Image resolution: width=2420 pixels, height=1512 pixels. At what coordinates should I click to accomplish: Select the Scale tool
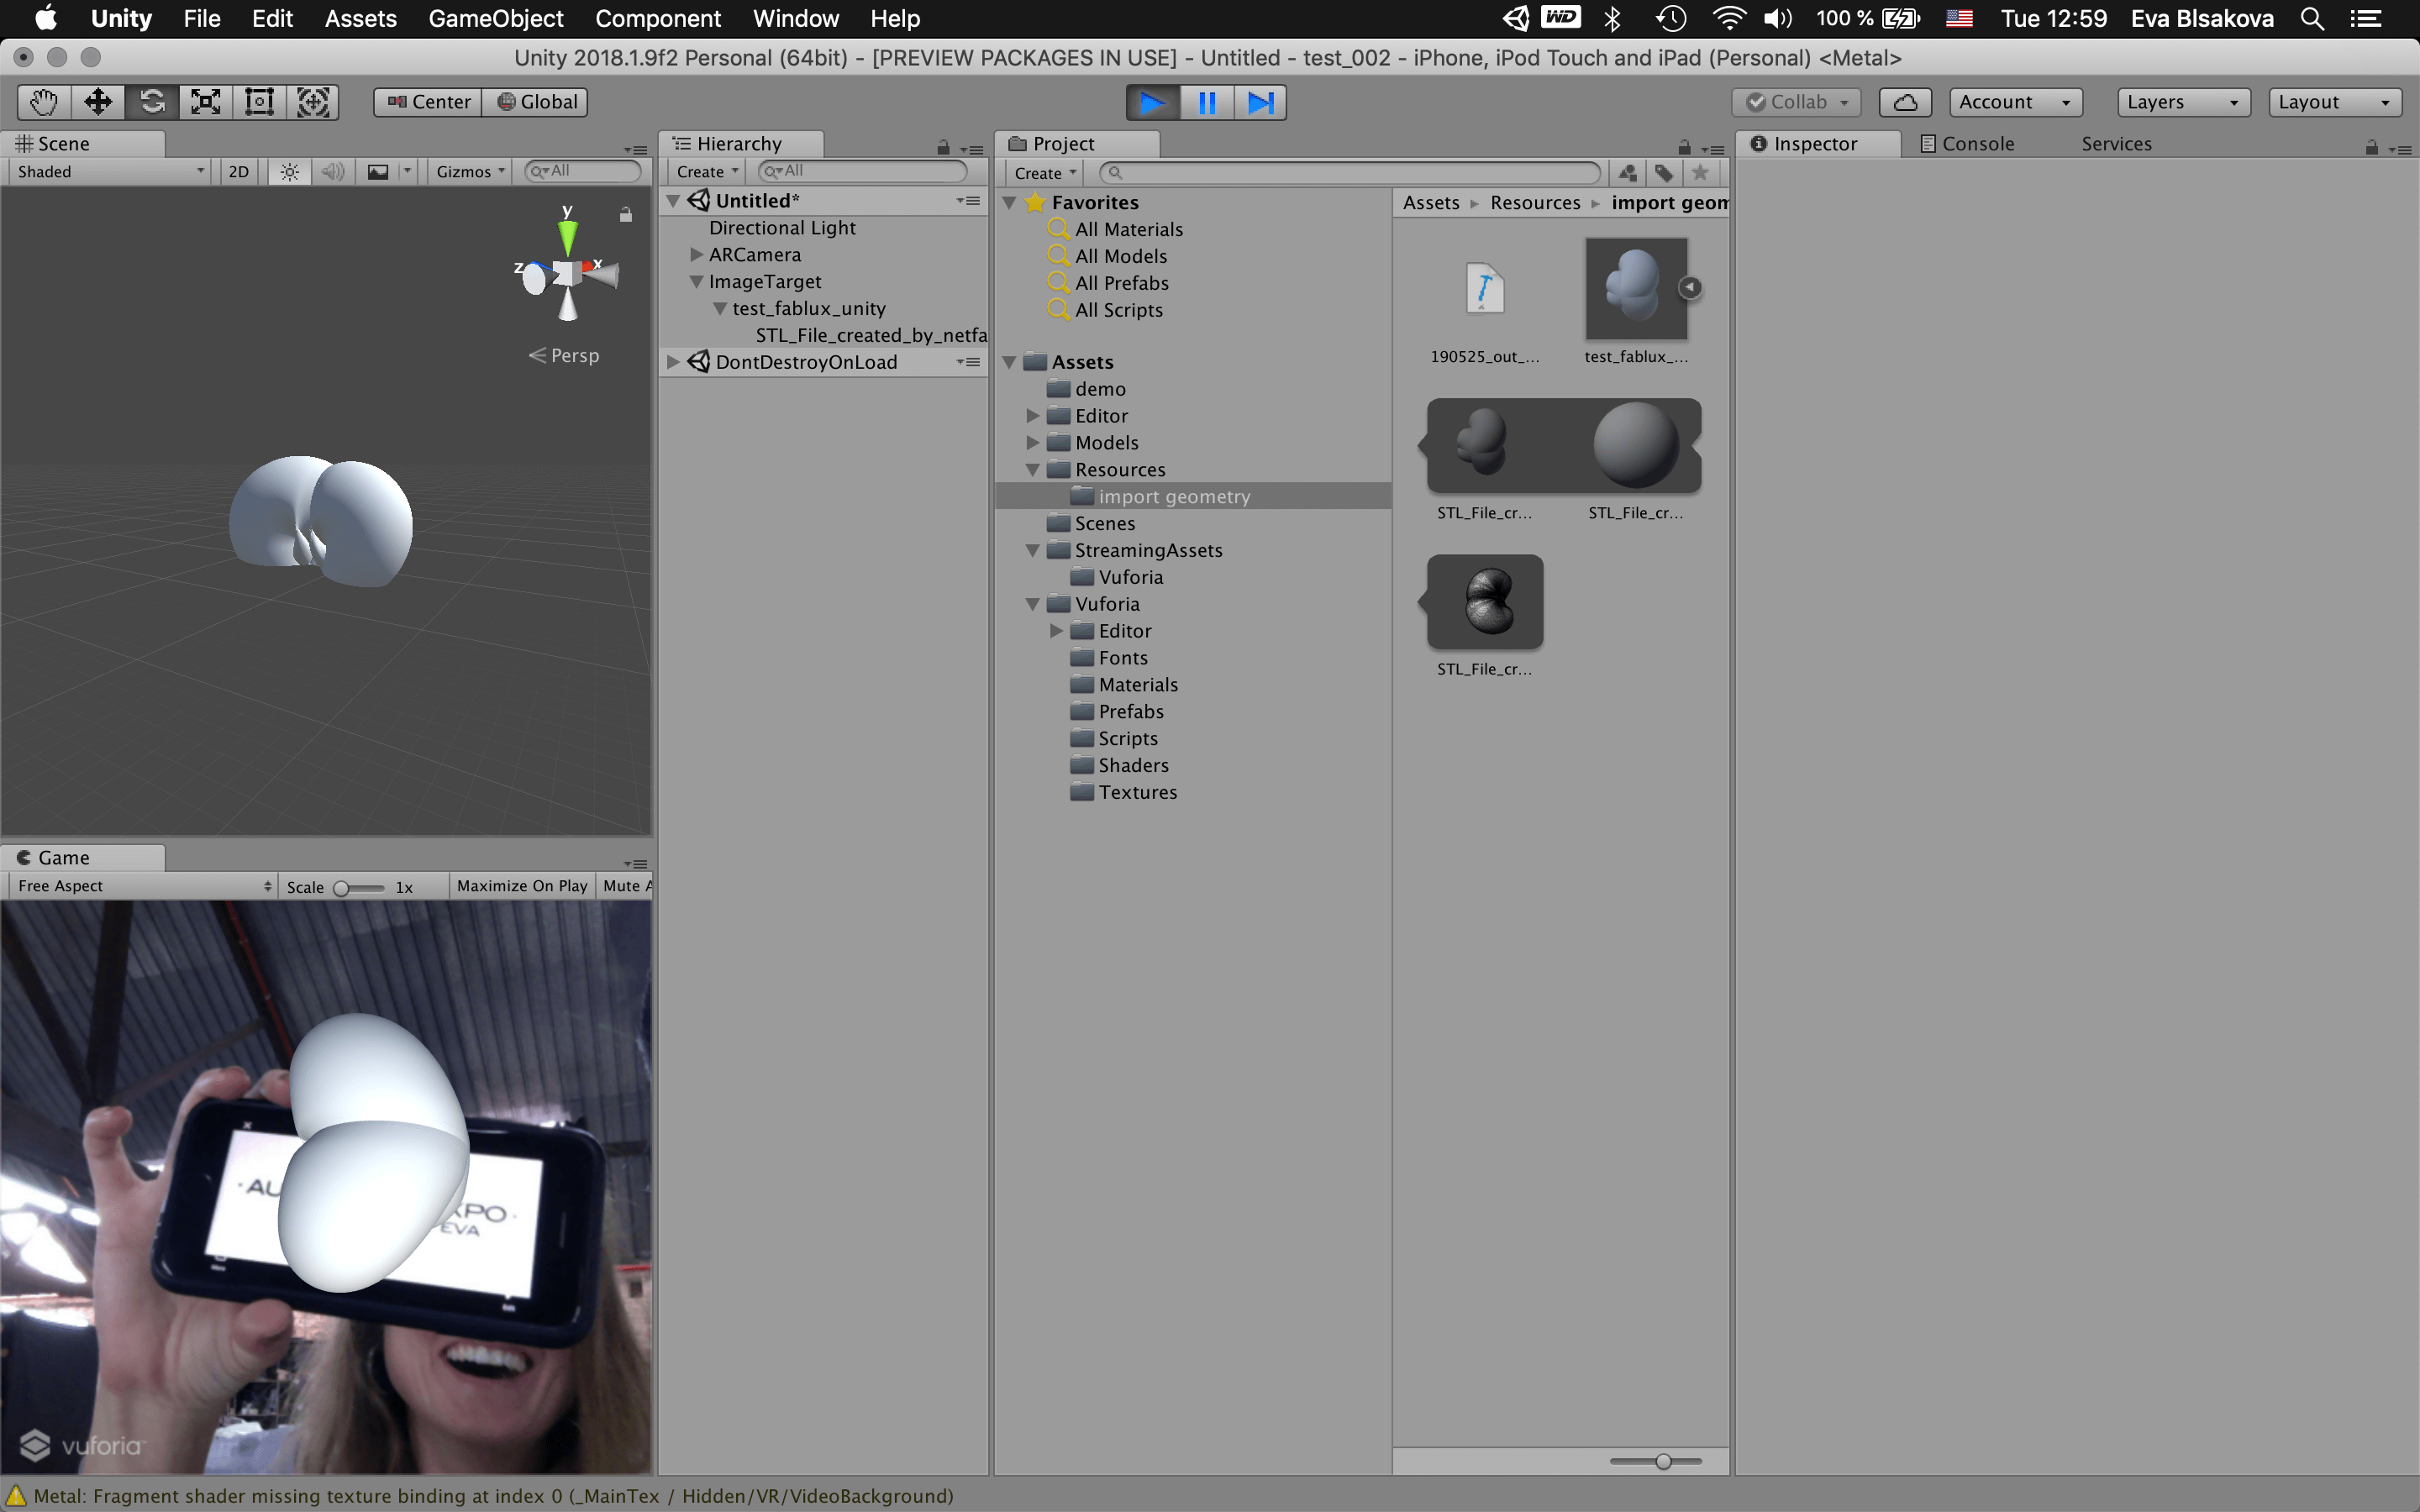click(x=206, y=102)
